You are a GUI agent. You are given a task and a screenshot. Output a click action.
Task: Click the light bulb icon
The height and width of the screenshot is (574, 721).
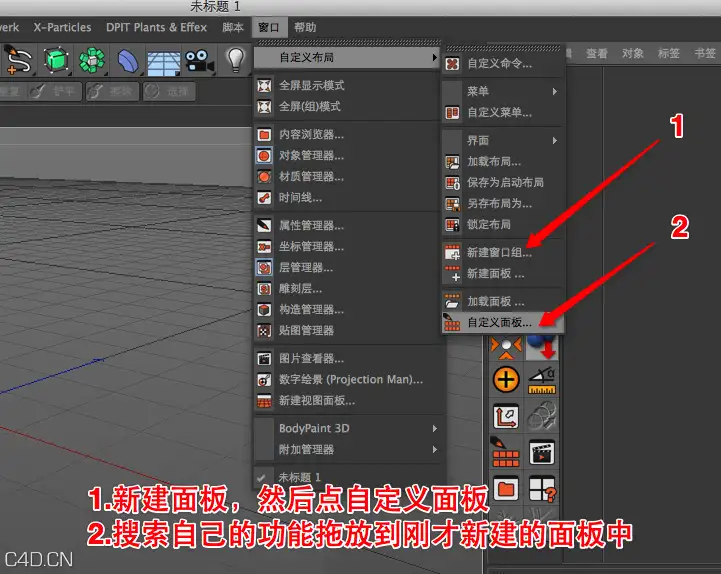[x=235, y=60]
